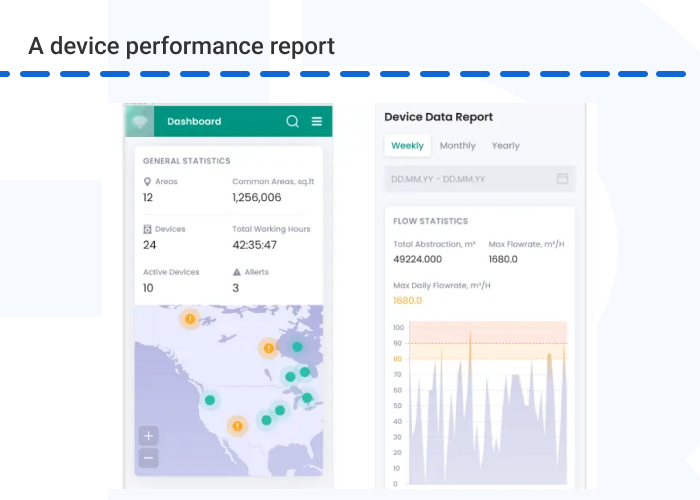Image resolution: width=700 pixels, height=500 pixels.
Task: Click the orange Max Daily Flowrate value
Action: 408,300
